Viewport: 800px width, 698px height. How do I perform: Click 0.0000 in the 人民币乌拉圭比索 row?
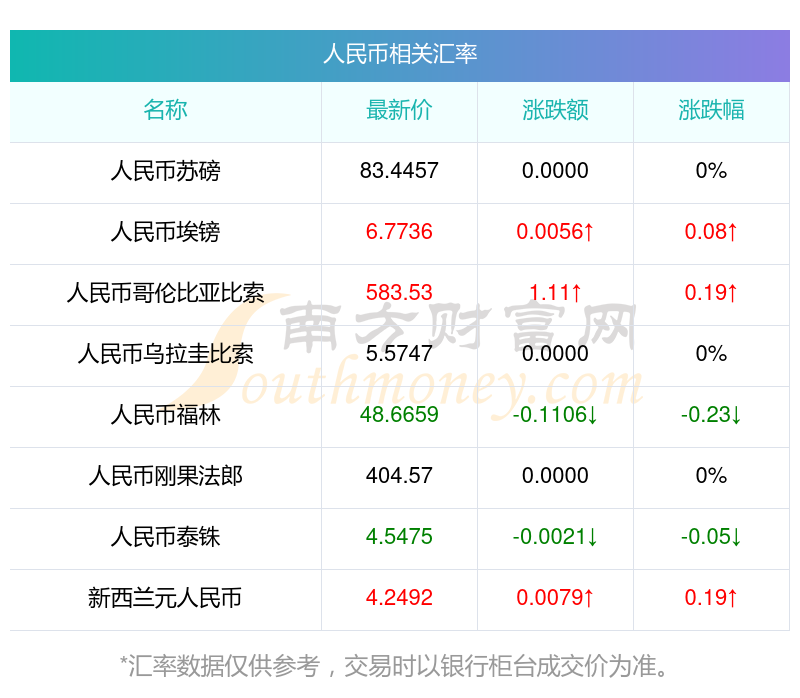[555, 354]
